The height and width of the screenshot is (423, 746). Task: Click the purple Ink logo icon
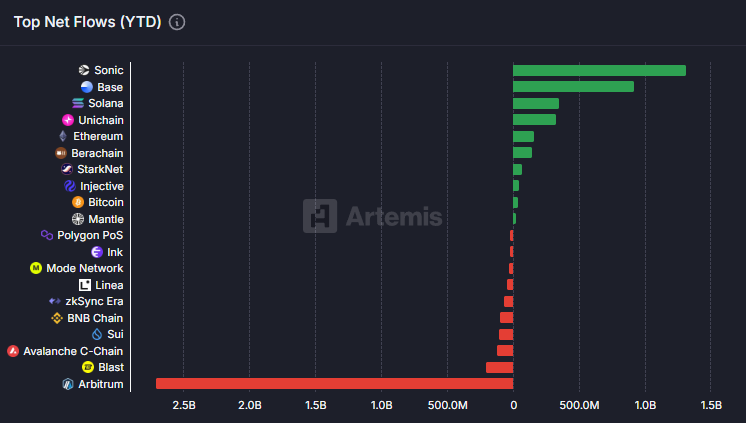point(97,252)
